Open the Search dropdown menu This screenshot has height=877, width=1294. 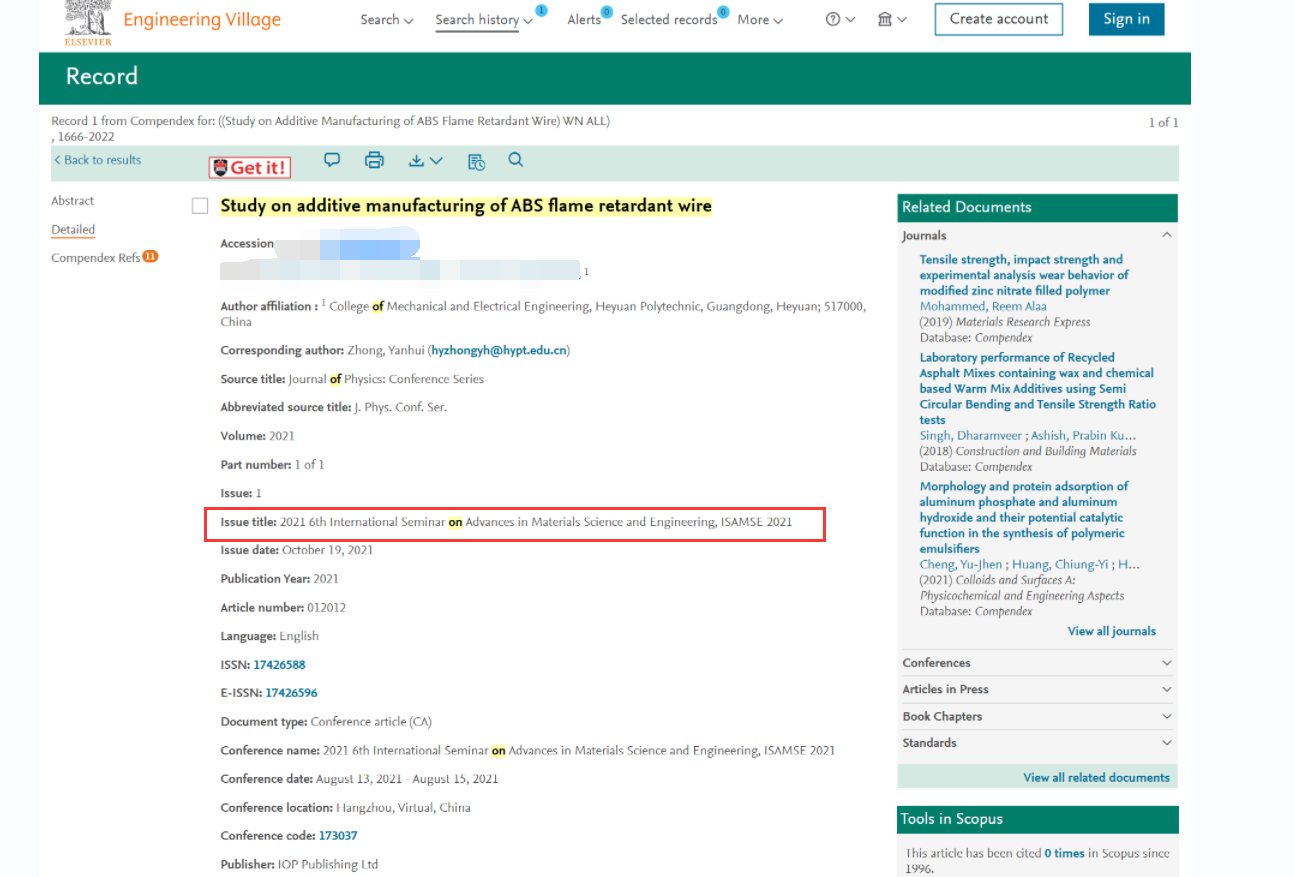pos(386,19)
